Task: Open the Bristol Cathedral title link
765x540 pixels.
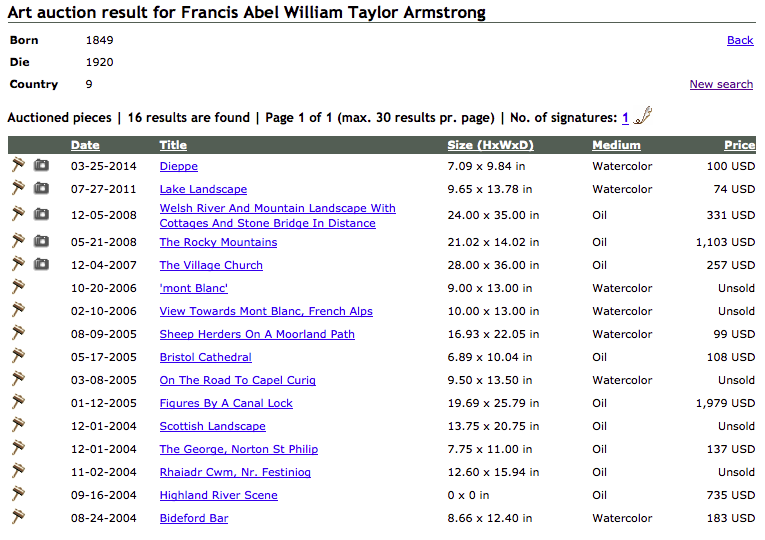Action: click(205, 357)
